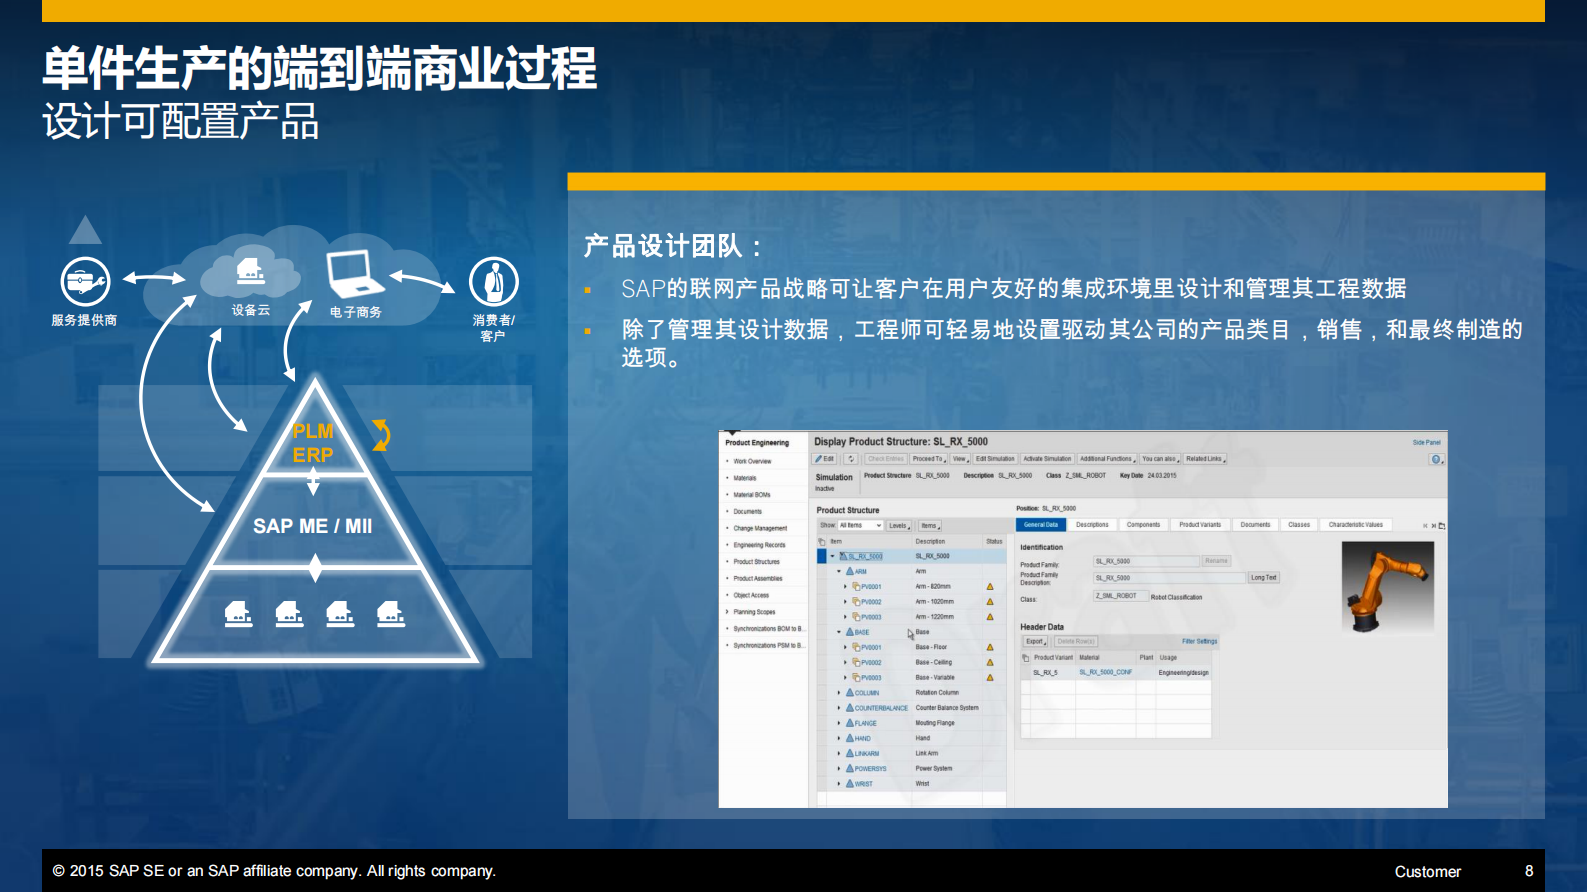Click the orange robot arm thumbnail

[x=1387, y=588]
